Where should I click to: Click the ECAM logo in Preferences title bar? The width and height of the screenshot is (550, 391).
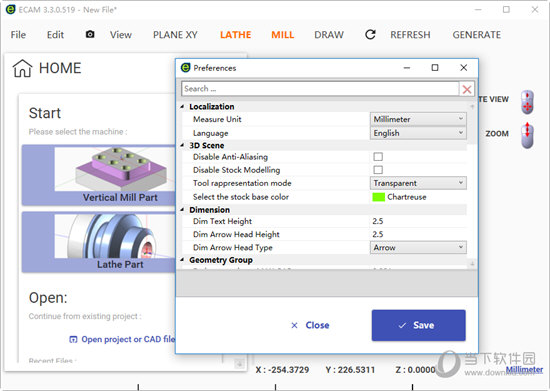coord(186,68)
